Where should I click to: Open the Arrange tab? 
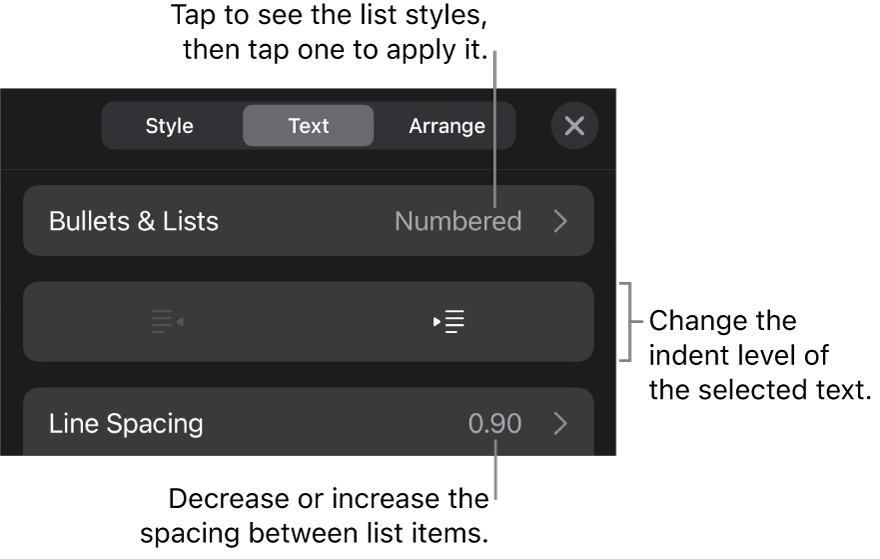447,126
